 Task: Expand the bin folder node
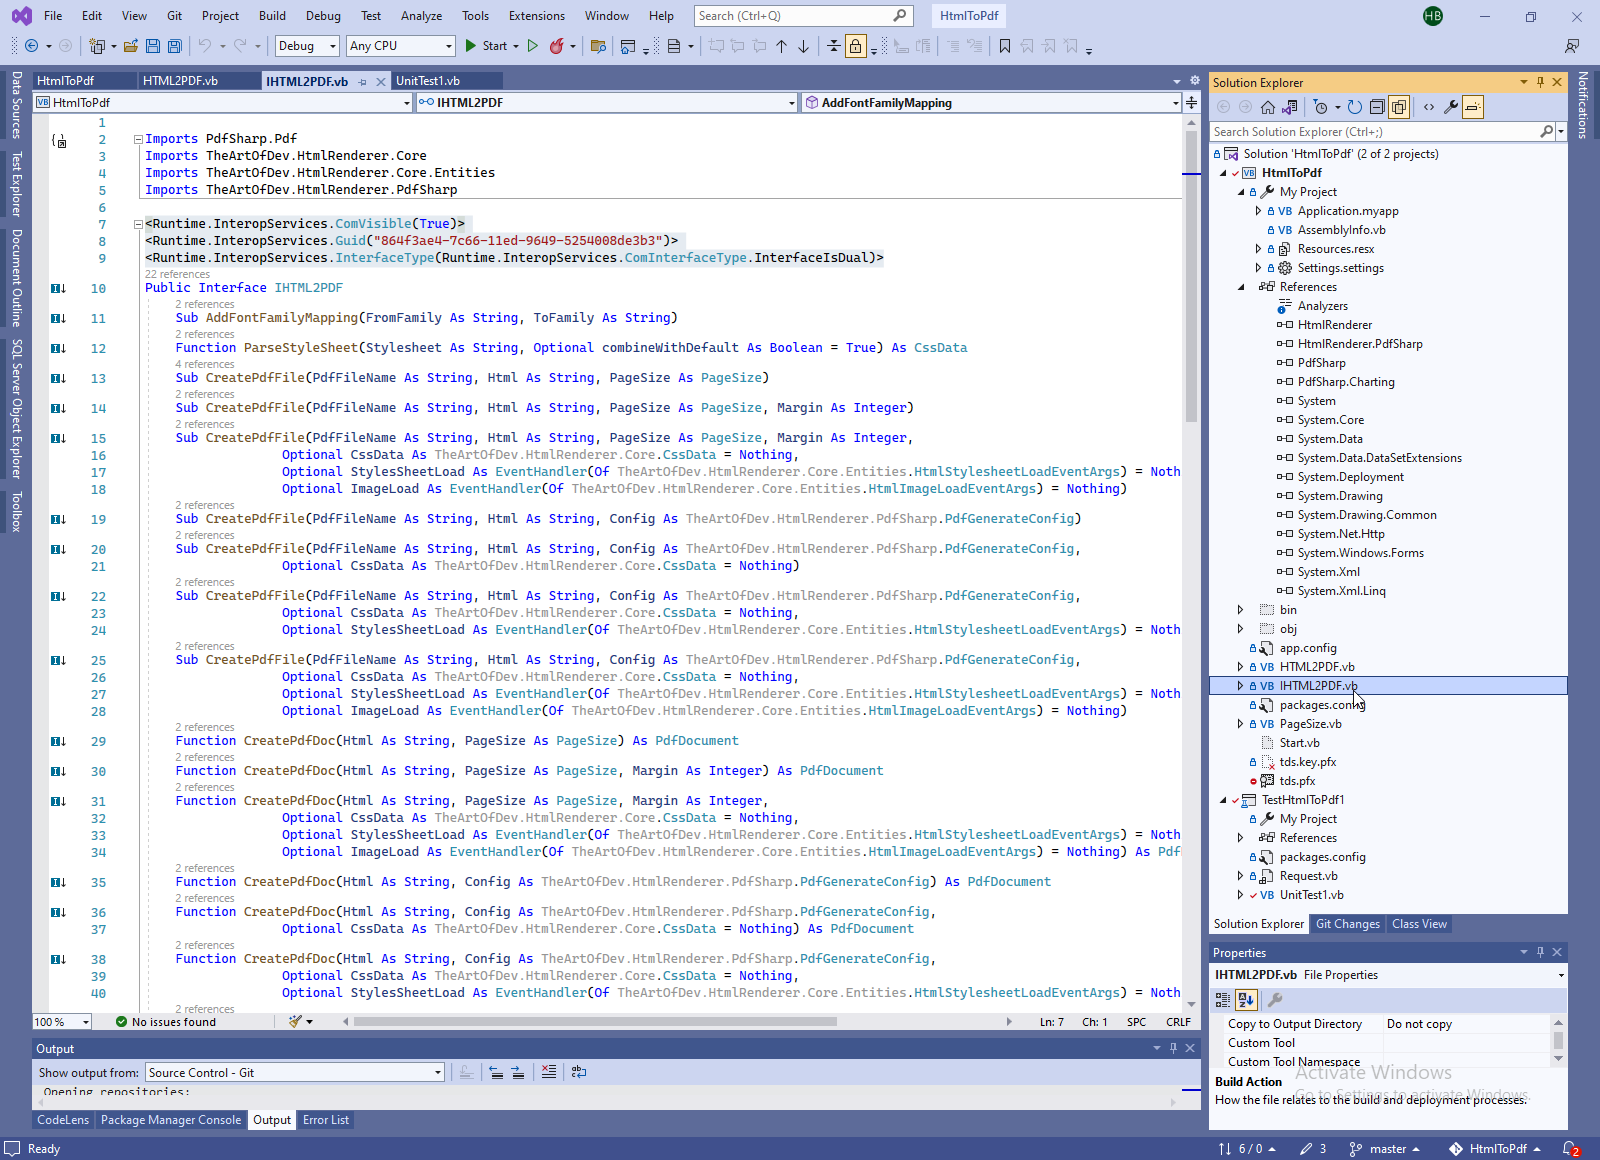[x=1241, y=610]
